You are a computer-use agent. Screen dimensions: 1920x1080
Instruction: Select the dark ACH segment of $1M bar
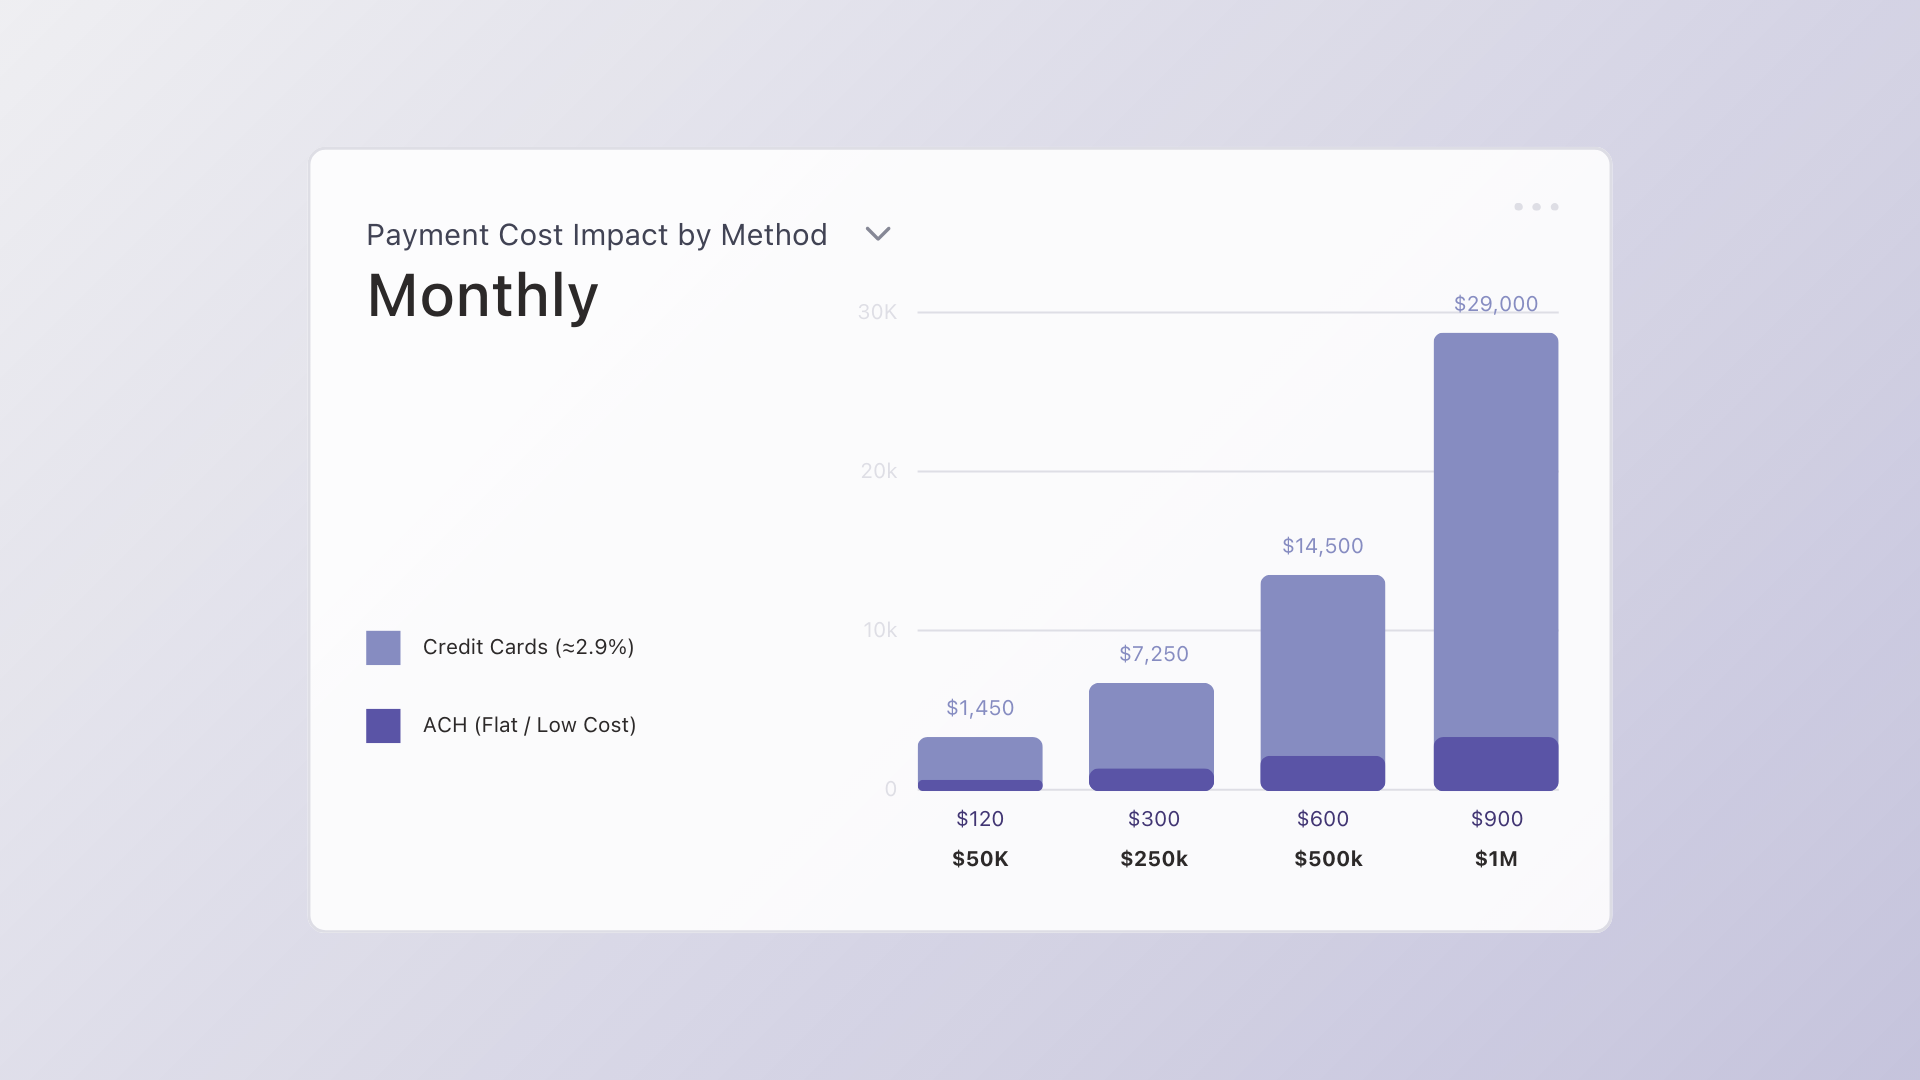coord(1496,764)
